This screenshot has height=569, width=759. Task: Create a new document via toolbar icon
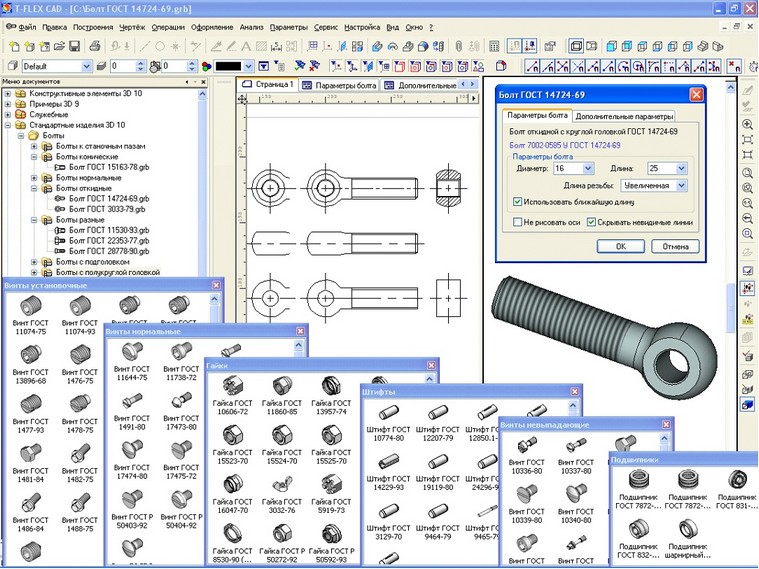pyautogui.click(x=14, y=46)
